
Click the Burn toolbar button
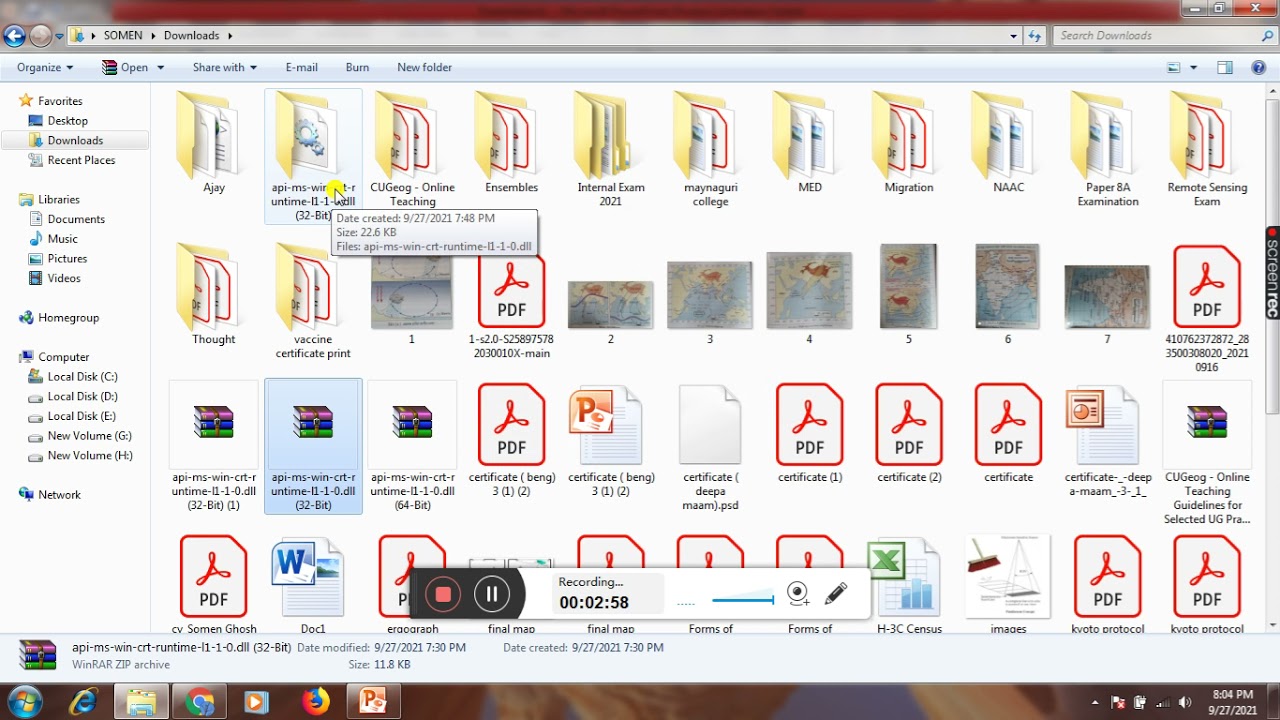coord(357,67)
